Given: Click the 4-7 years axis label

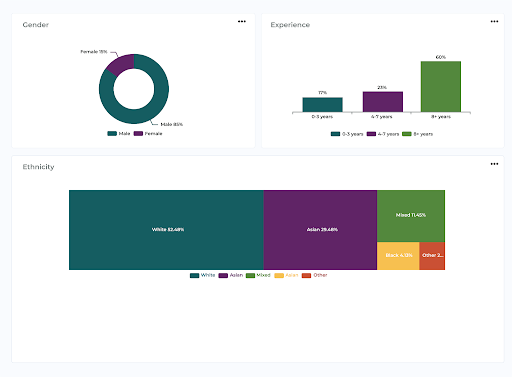Looking at the screenshot, I should click(382, 117).
